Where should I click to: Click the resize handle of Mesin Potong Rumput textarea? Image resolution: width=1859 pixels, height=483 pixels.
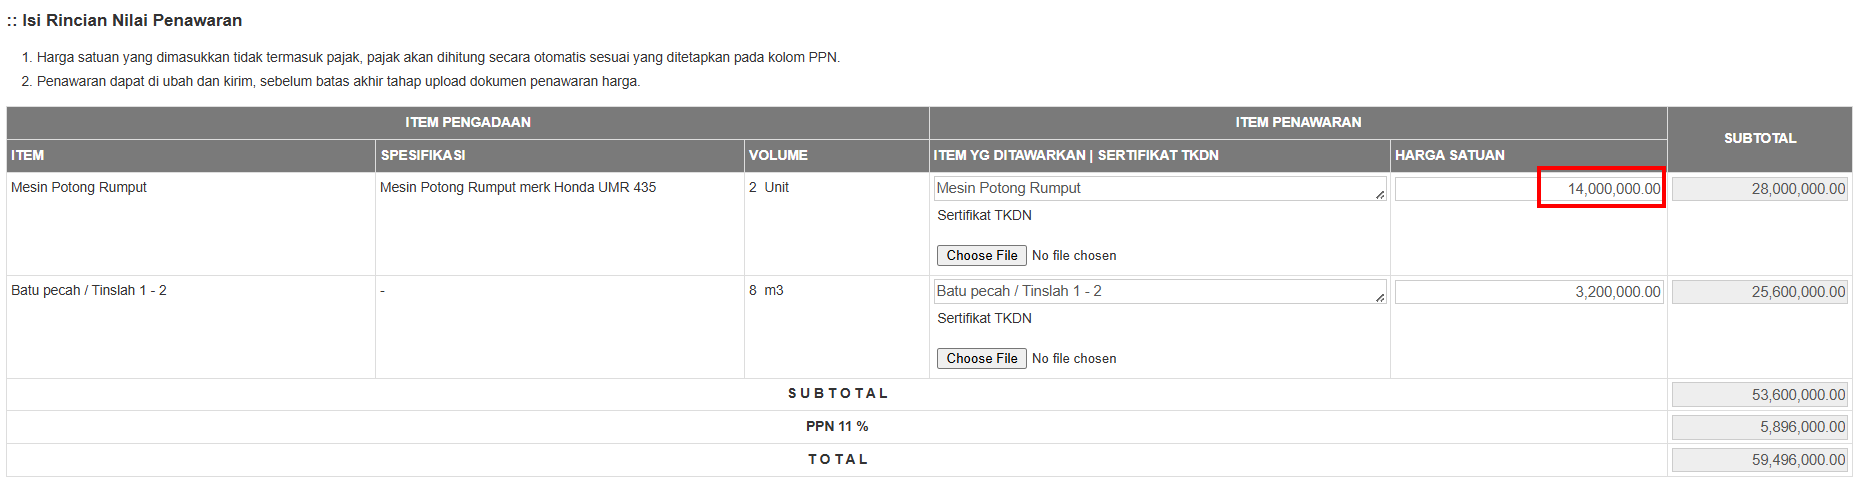(1380, 194)
